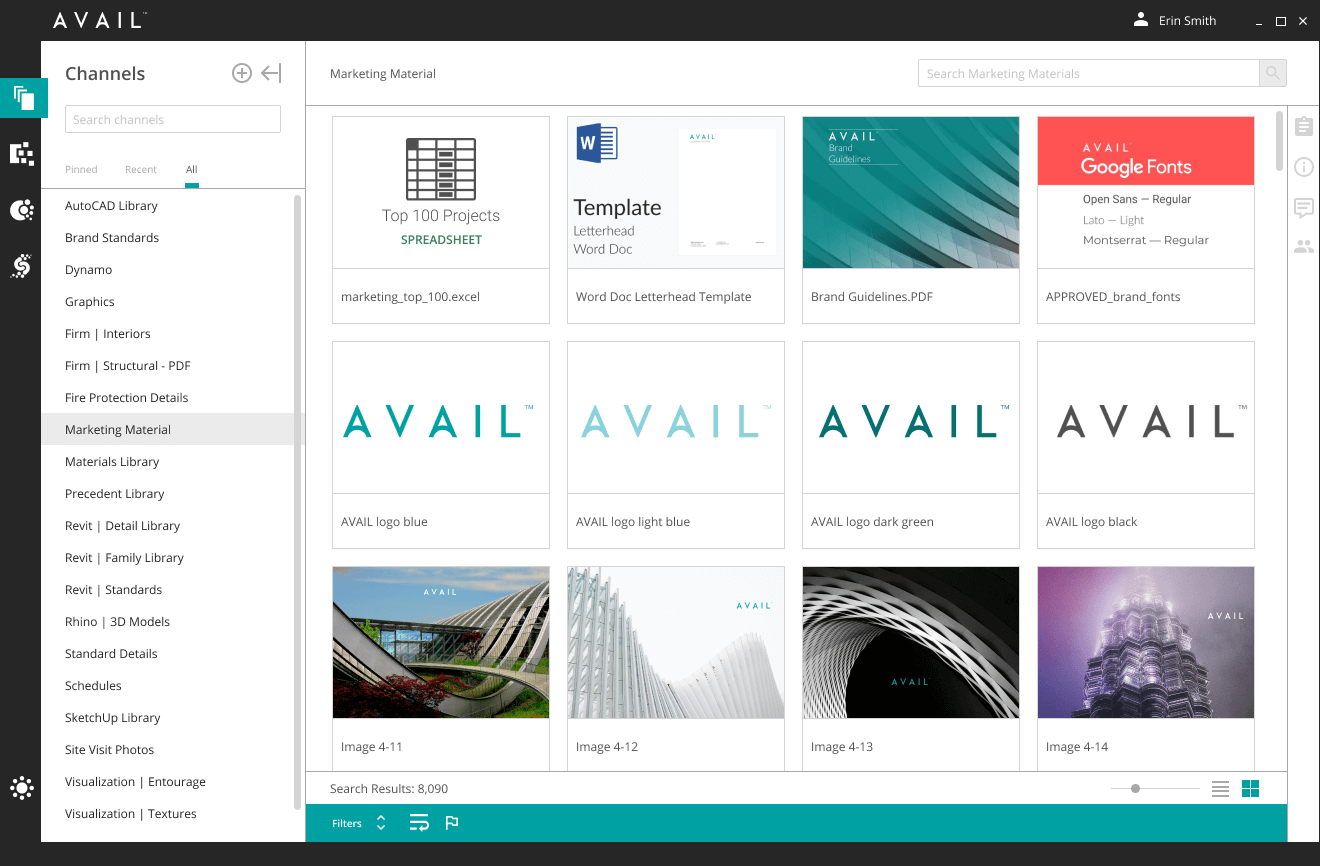Select the Top 100 Projects spreadsheet thumbnail
This screenshot has width=1320, height=866.
441,193
